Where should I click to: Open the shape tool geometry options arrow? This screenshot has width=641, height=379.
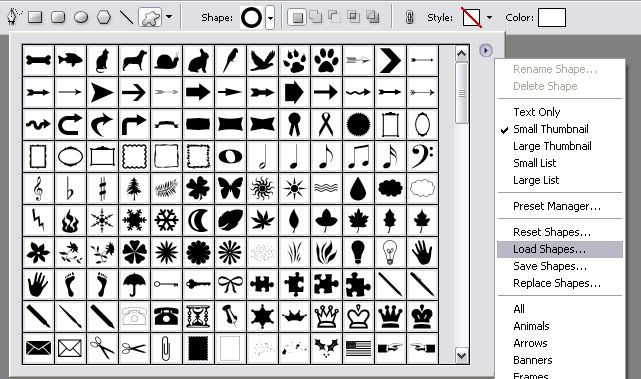coord(169,17)
